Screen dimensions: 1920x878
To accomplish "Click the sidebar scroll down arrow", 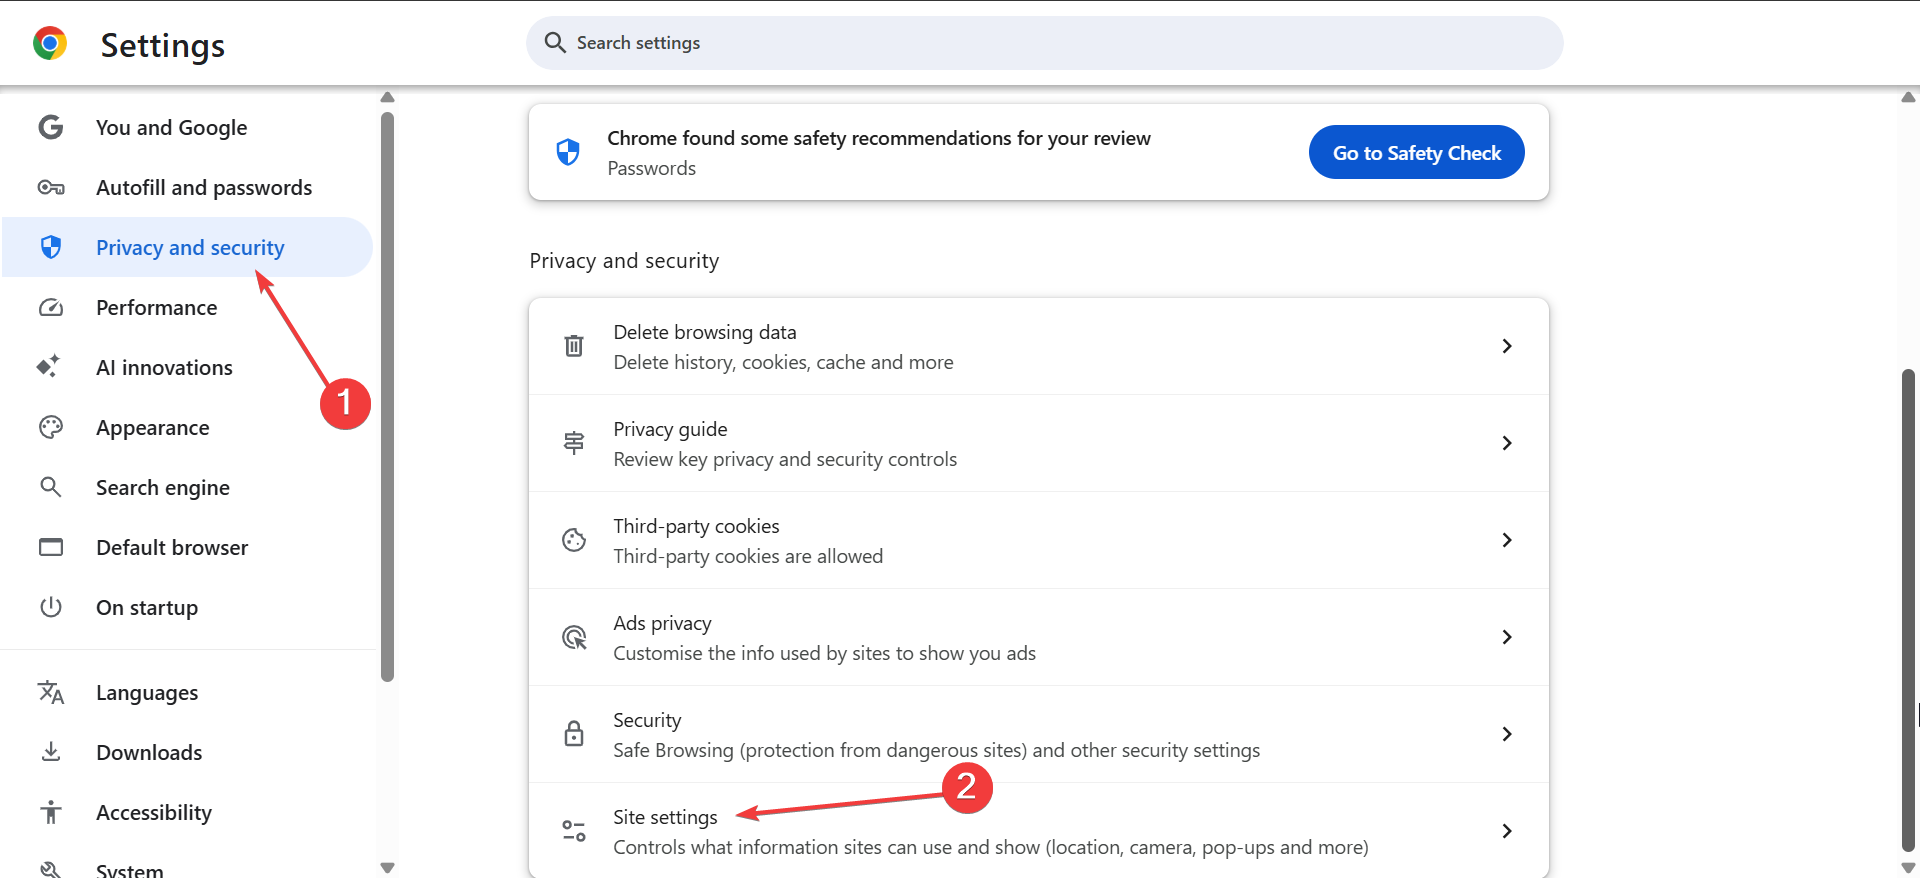I will point(388,868).
